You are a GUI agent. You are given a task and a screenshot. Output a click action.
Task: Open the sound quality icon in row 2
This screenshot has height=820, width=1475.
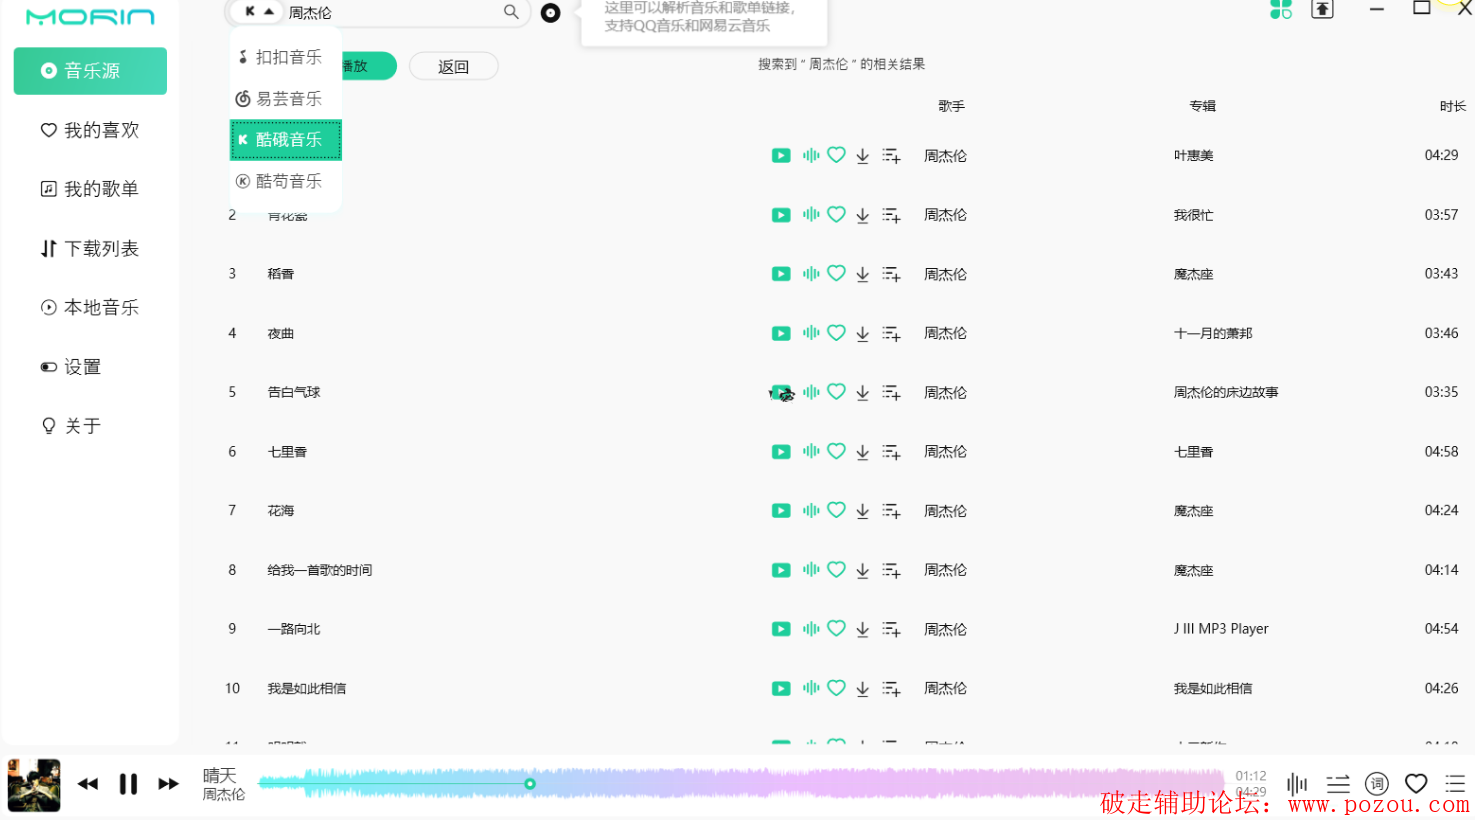point(811,214)
